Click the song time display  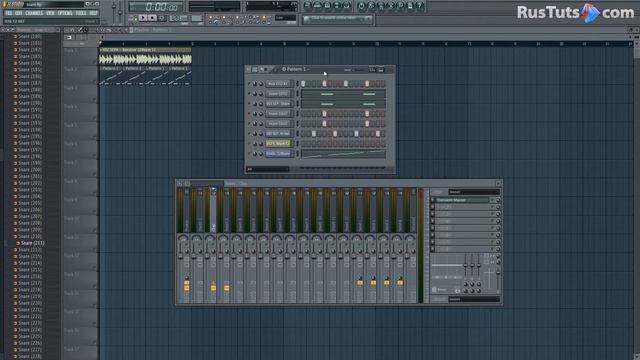click(x=156, y=7)
